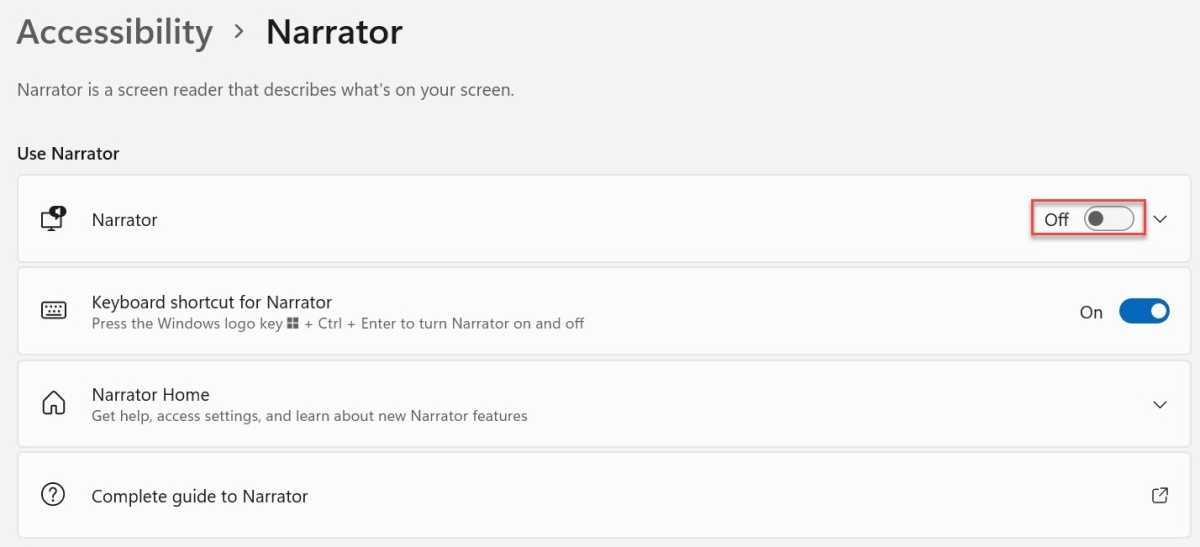This screenshot has height=547, width=1200.
Task: Expand the Narrator options chevron
Action: 1160,219
